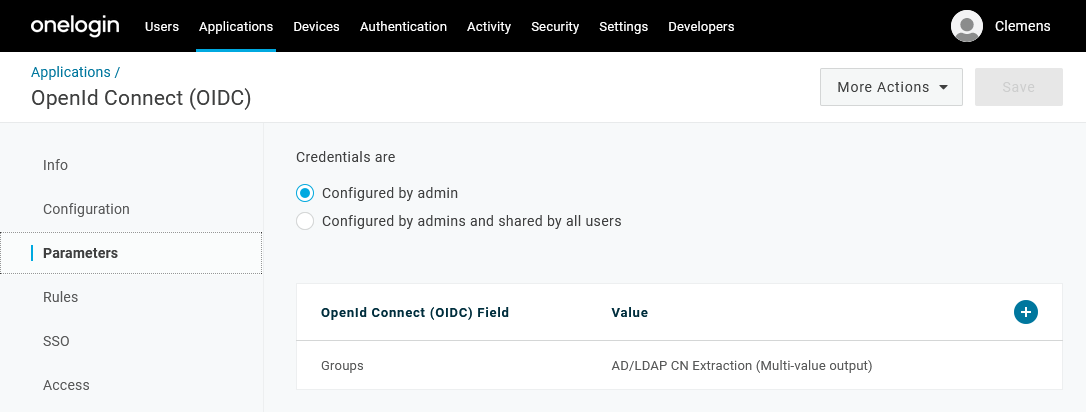Add a parameter with plus icon
The width and height of the screenshot is (1086, 412).
(x=1025, y=312)
